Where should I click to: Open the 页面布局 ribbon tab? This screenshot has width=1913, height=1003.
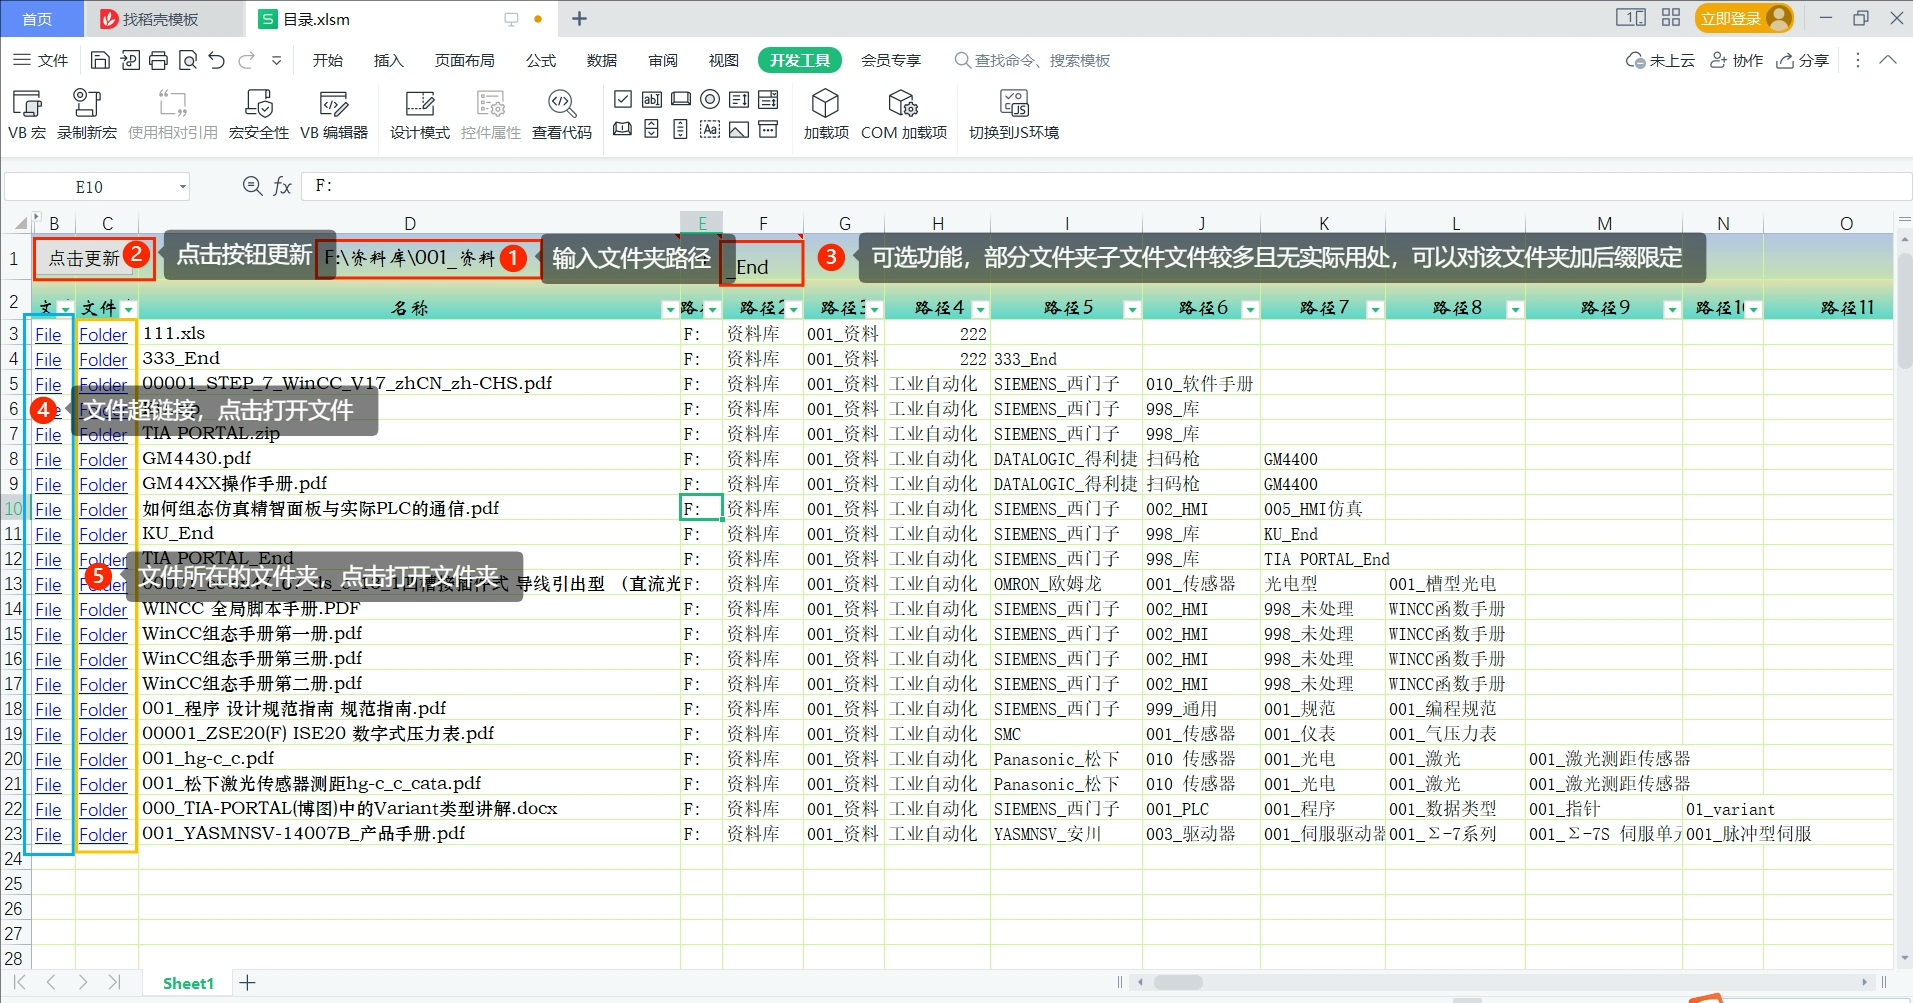[x=464, y=61]
